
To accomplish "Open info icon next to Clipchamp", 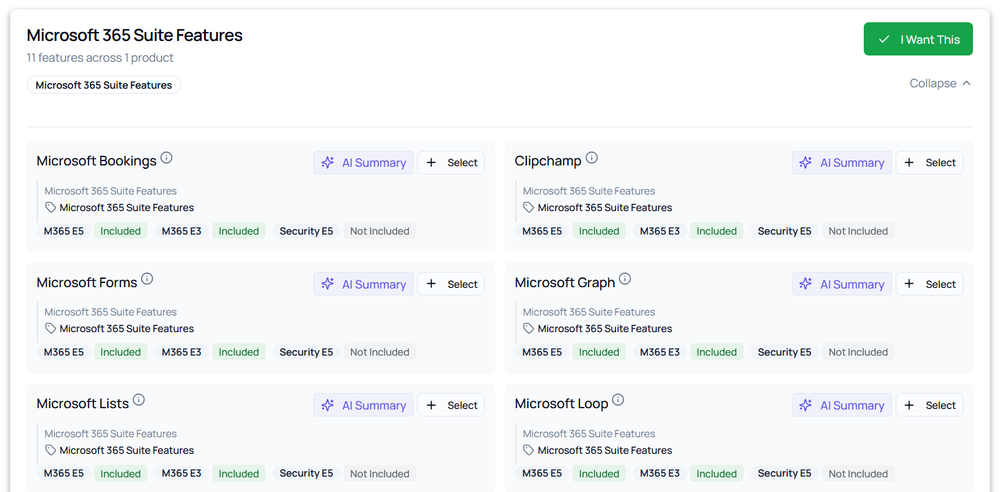I will click(x=592, y=158).
